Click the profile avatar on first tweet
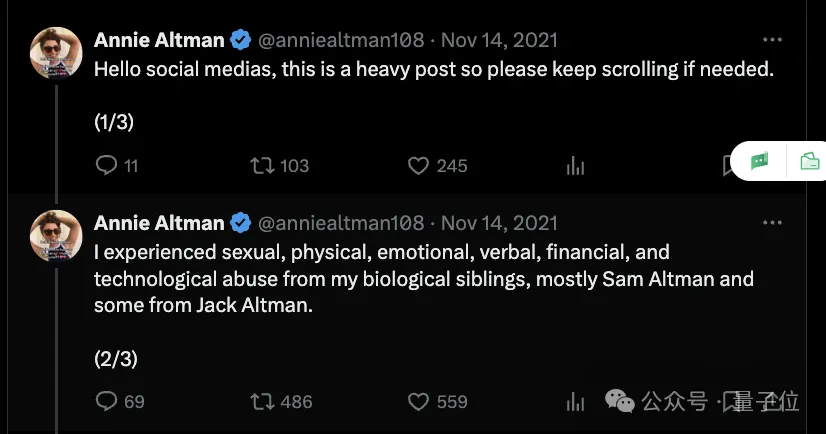The height and width of the screenshot is (434, 826). pyautogui.click(x=56, y=52)
